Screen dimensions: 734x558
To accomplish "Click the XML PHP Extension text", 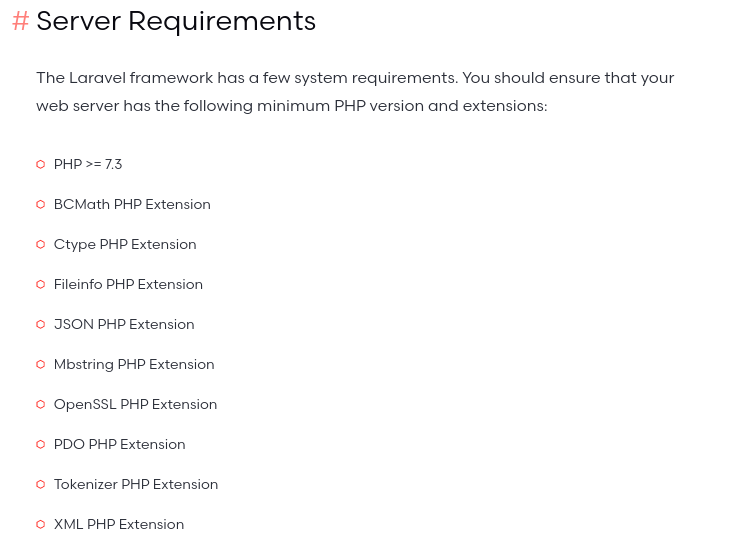I will click(x=119, y=524).
